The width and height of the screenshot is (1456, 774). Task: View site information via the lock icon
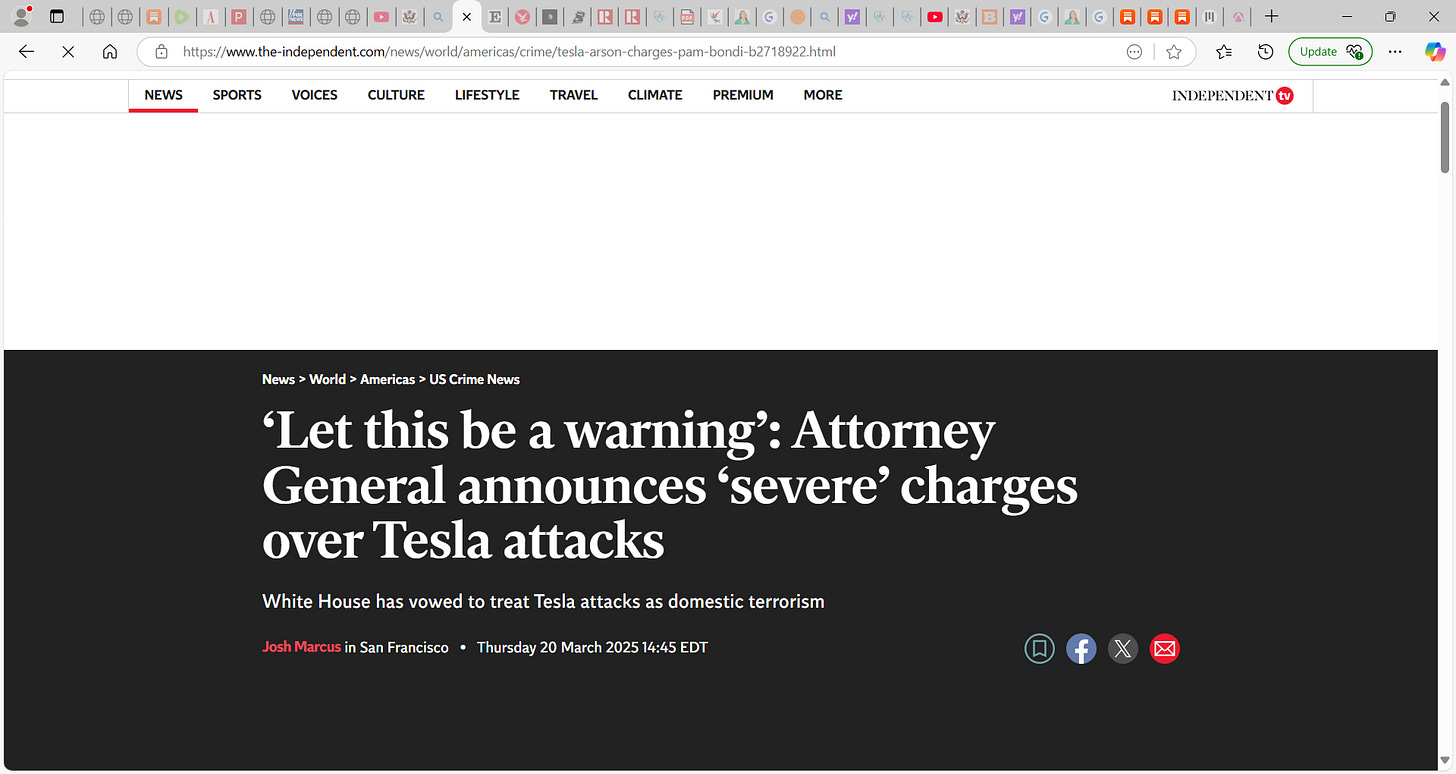161,52
